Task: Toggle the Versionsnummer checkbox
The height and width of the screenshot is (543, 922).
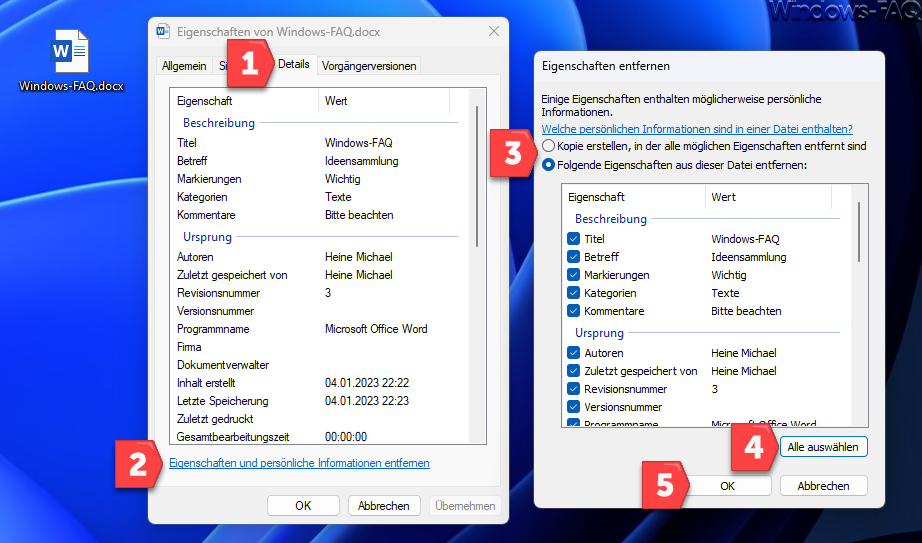Action: point(573,407)
